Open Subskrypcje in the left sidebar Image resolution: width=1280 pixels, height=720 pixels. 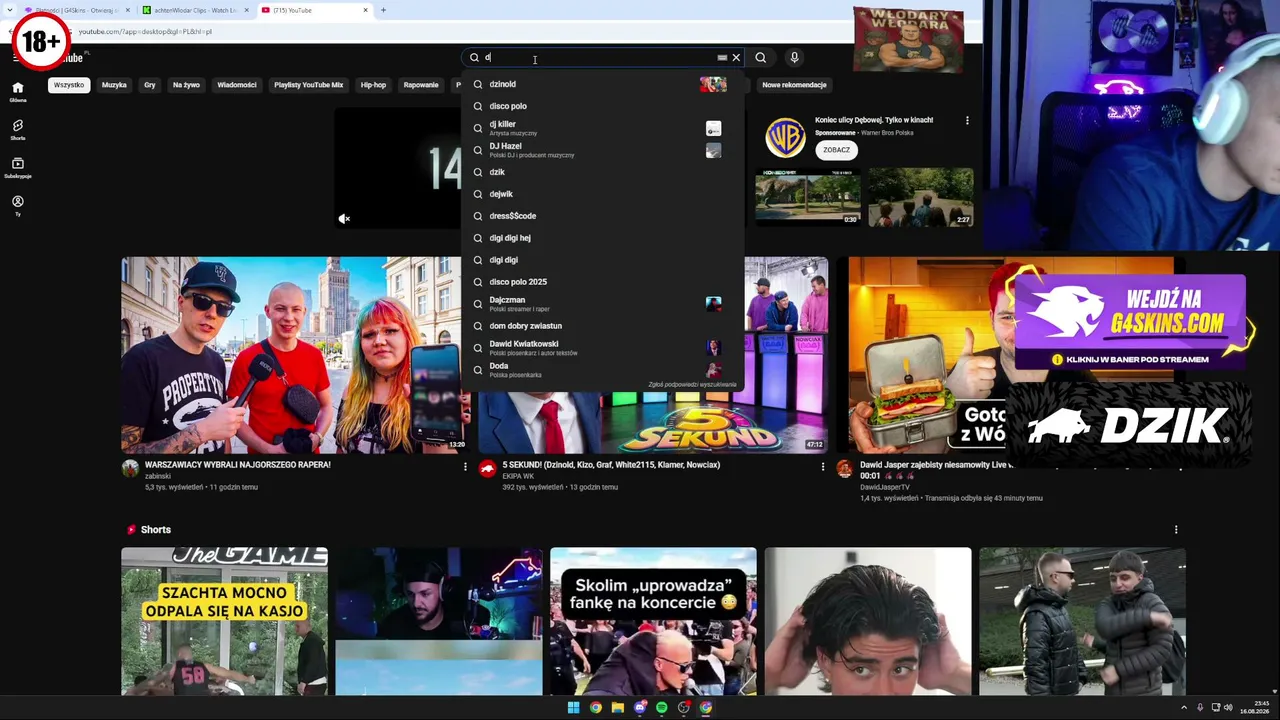pos(17,167)
